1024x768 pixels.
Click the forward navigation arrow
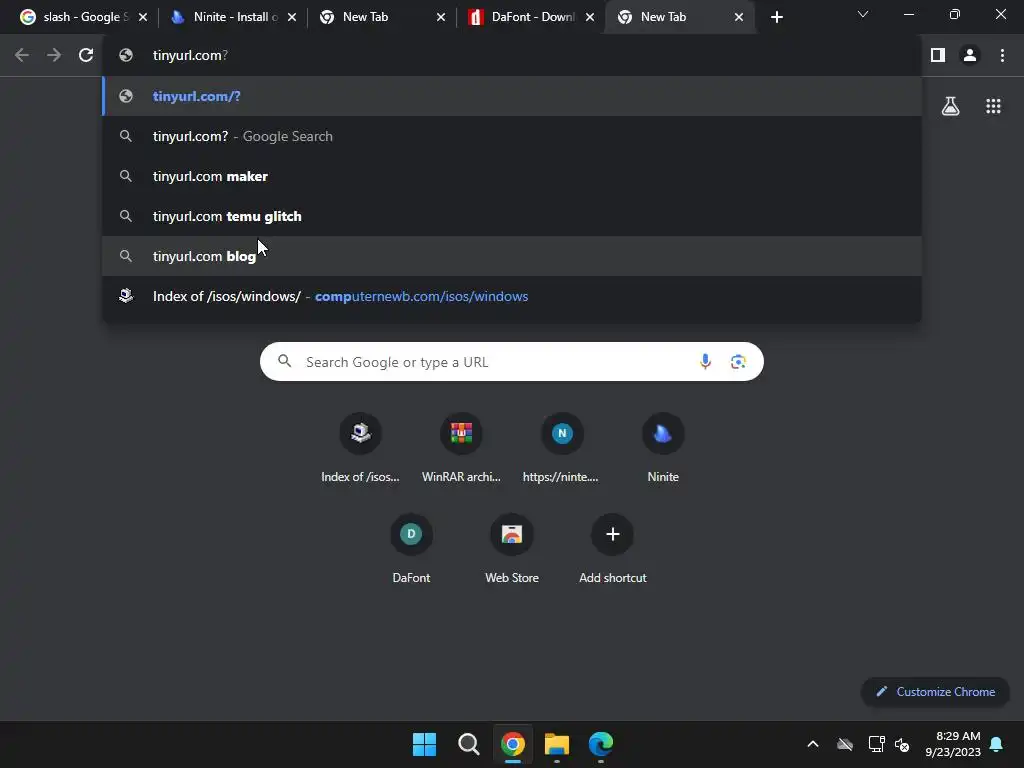pos(54,56)
